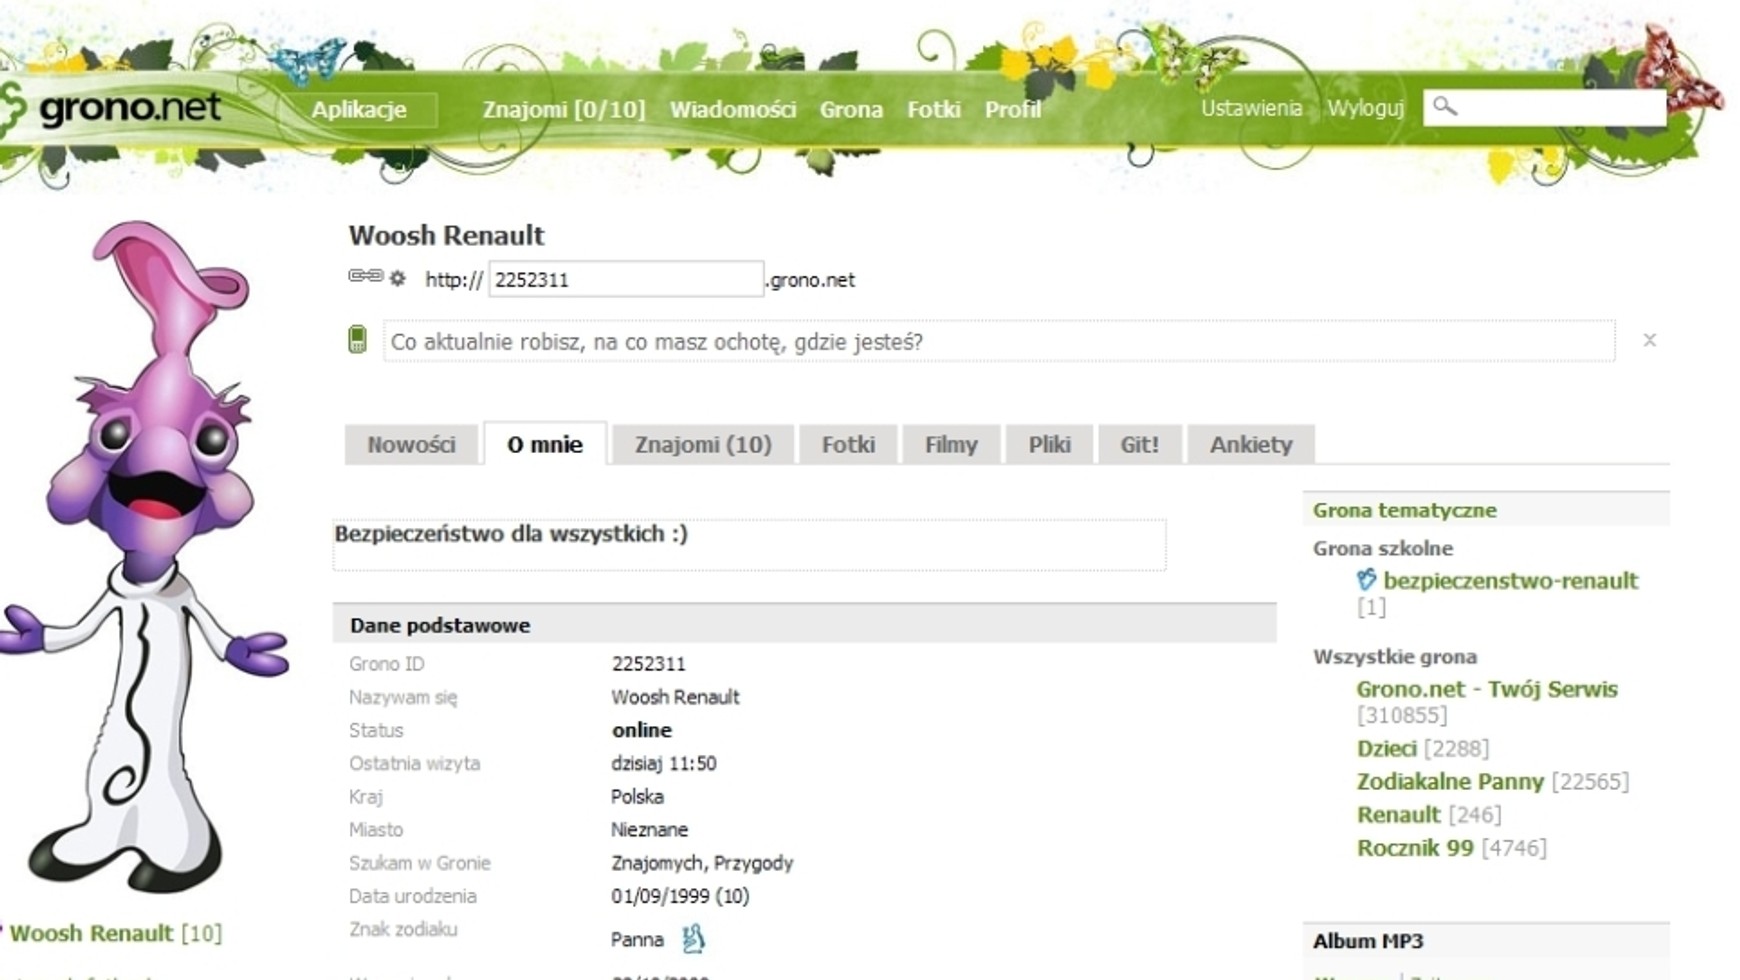Click the Wyloguj link

point(1364,108)
